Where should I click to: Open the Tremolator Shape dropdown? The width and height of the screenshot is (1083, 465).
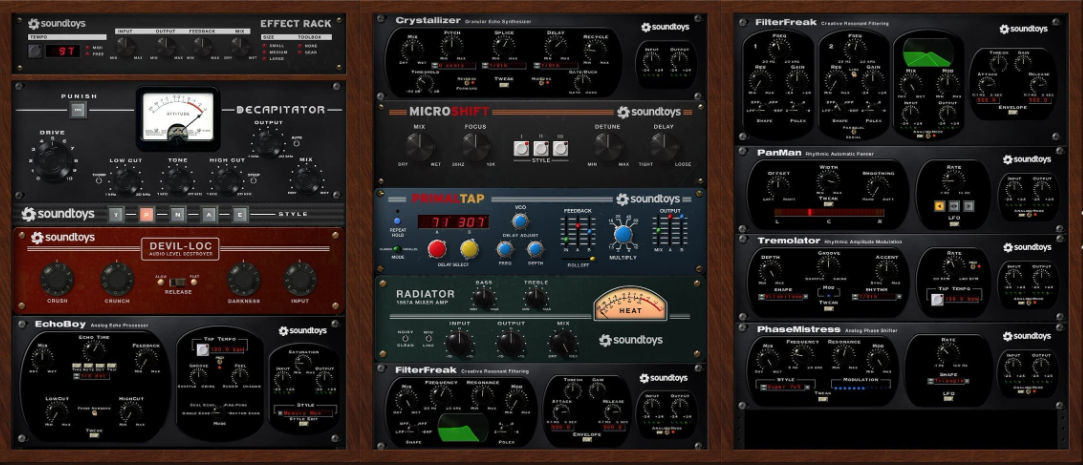782,296
